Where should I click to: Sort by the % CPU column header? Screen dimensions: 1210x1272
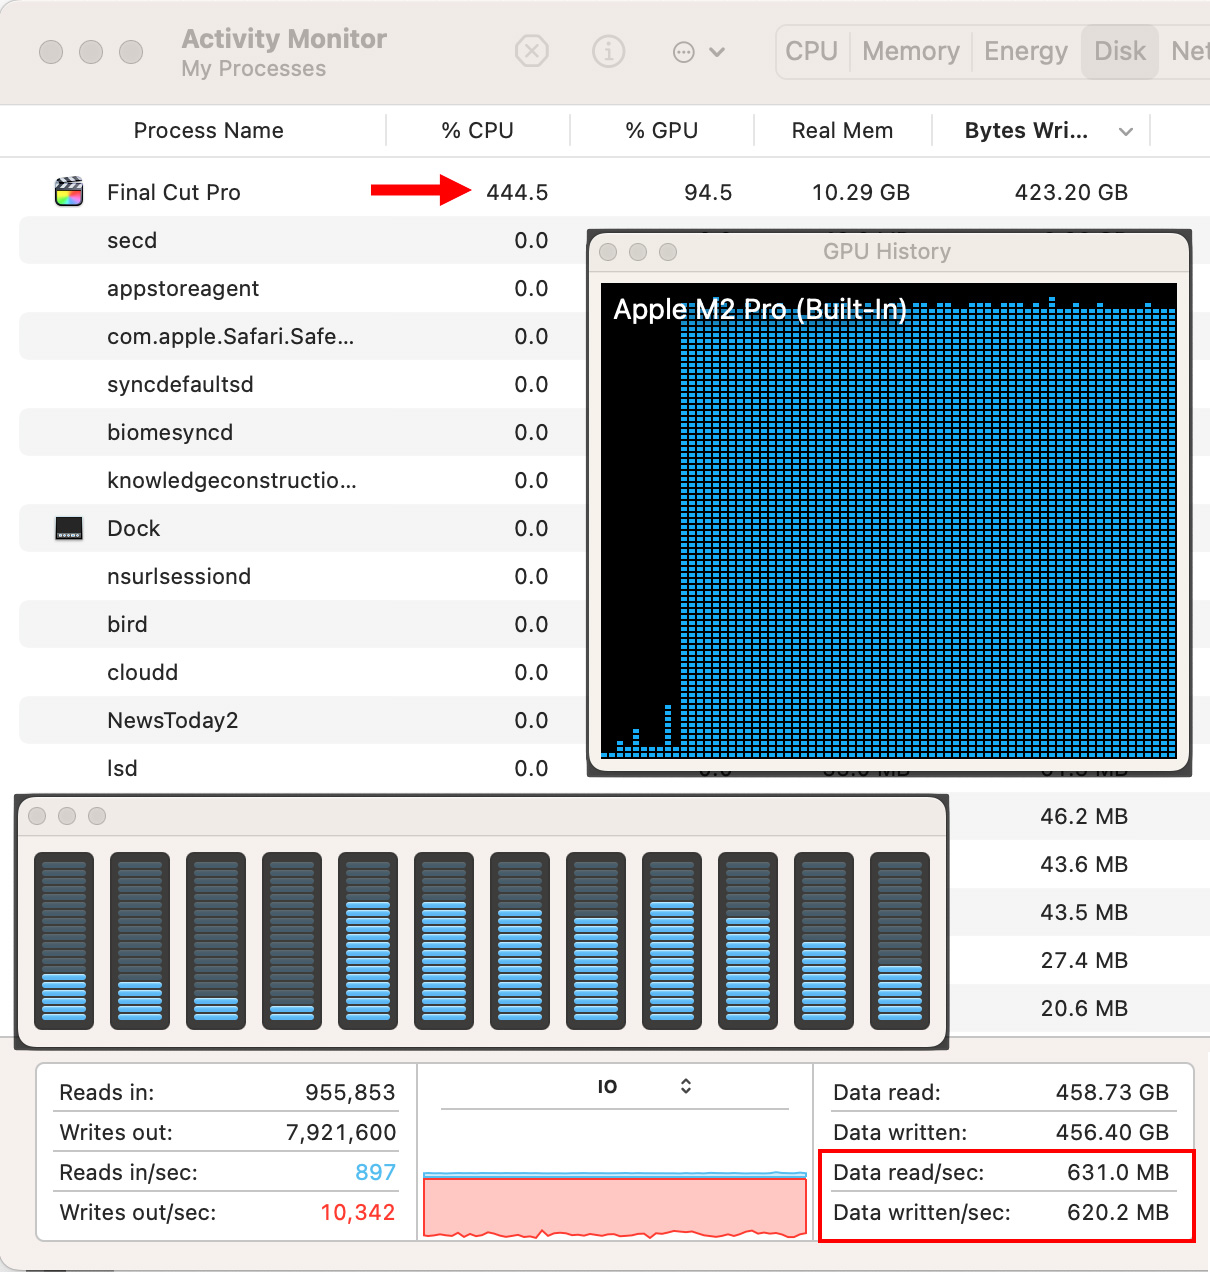click(x=478, y=131)
